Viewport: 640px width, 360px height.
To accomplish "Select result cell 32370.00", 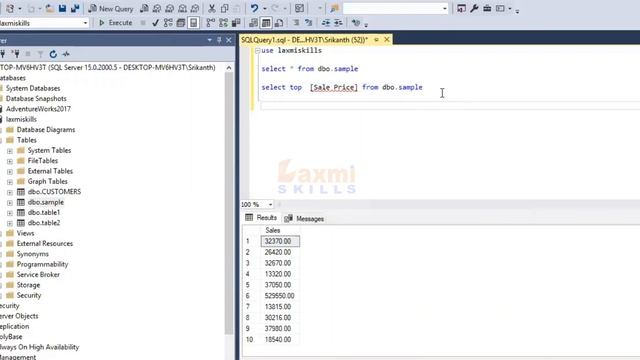I will pos(280,241).
